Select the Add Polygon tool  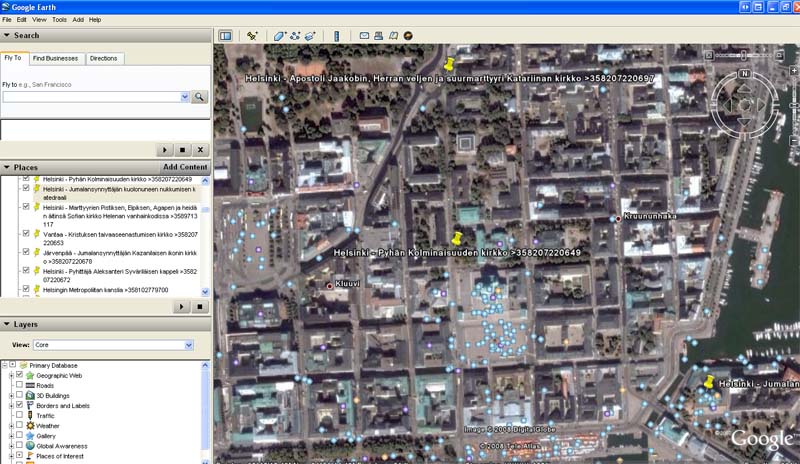(281, 36)
